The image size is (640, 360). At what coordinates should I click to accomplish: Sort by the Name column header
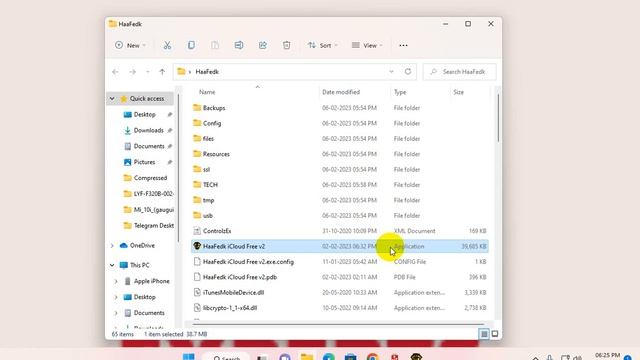click(207, 92)
